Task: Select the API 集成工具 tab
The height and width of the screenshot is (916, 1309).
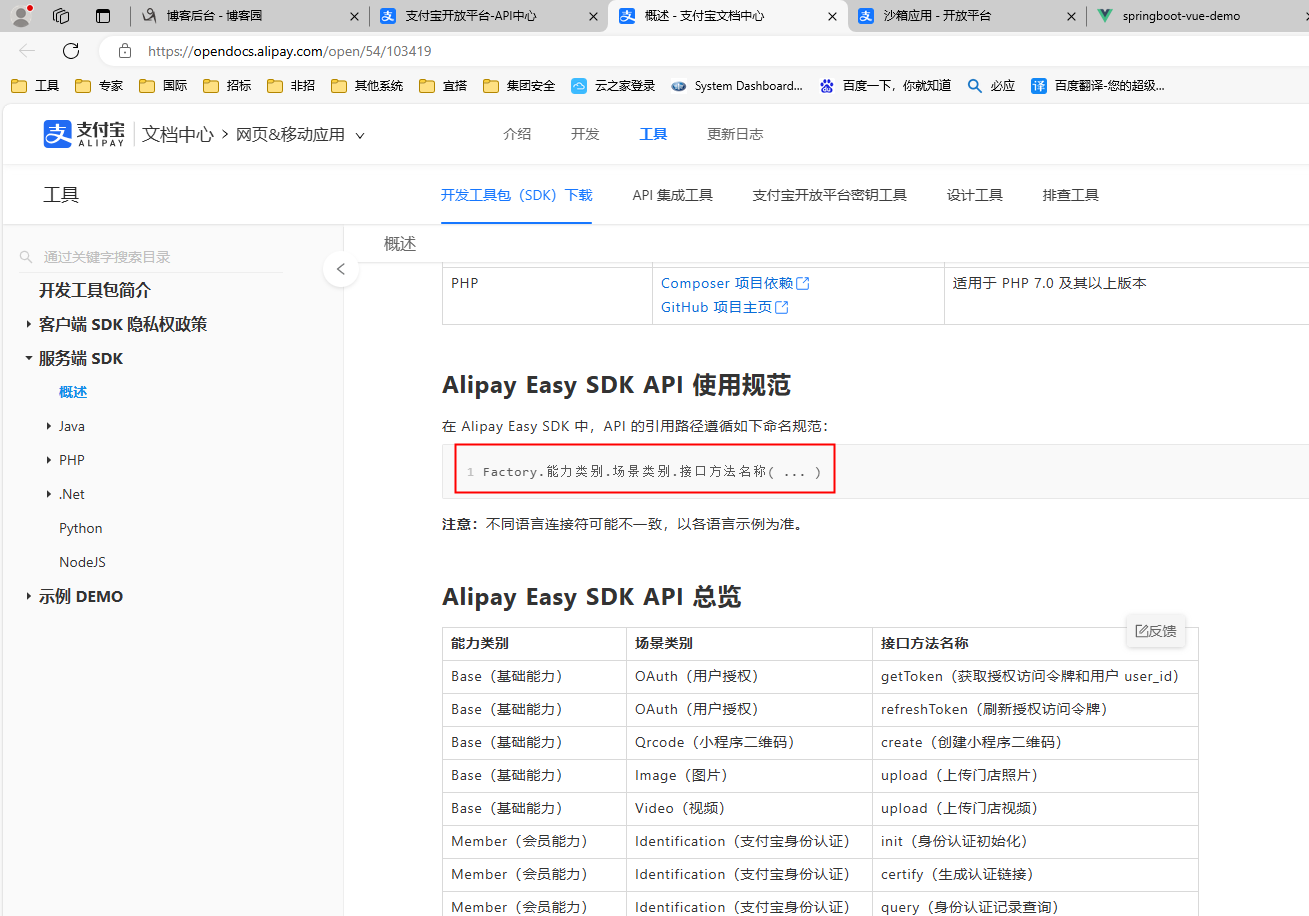Action: pyautogui.click(x=672, y=195)
